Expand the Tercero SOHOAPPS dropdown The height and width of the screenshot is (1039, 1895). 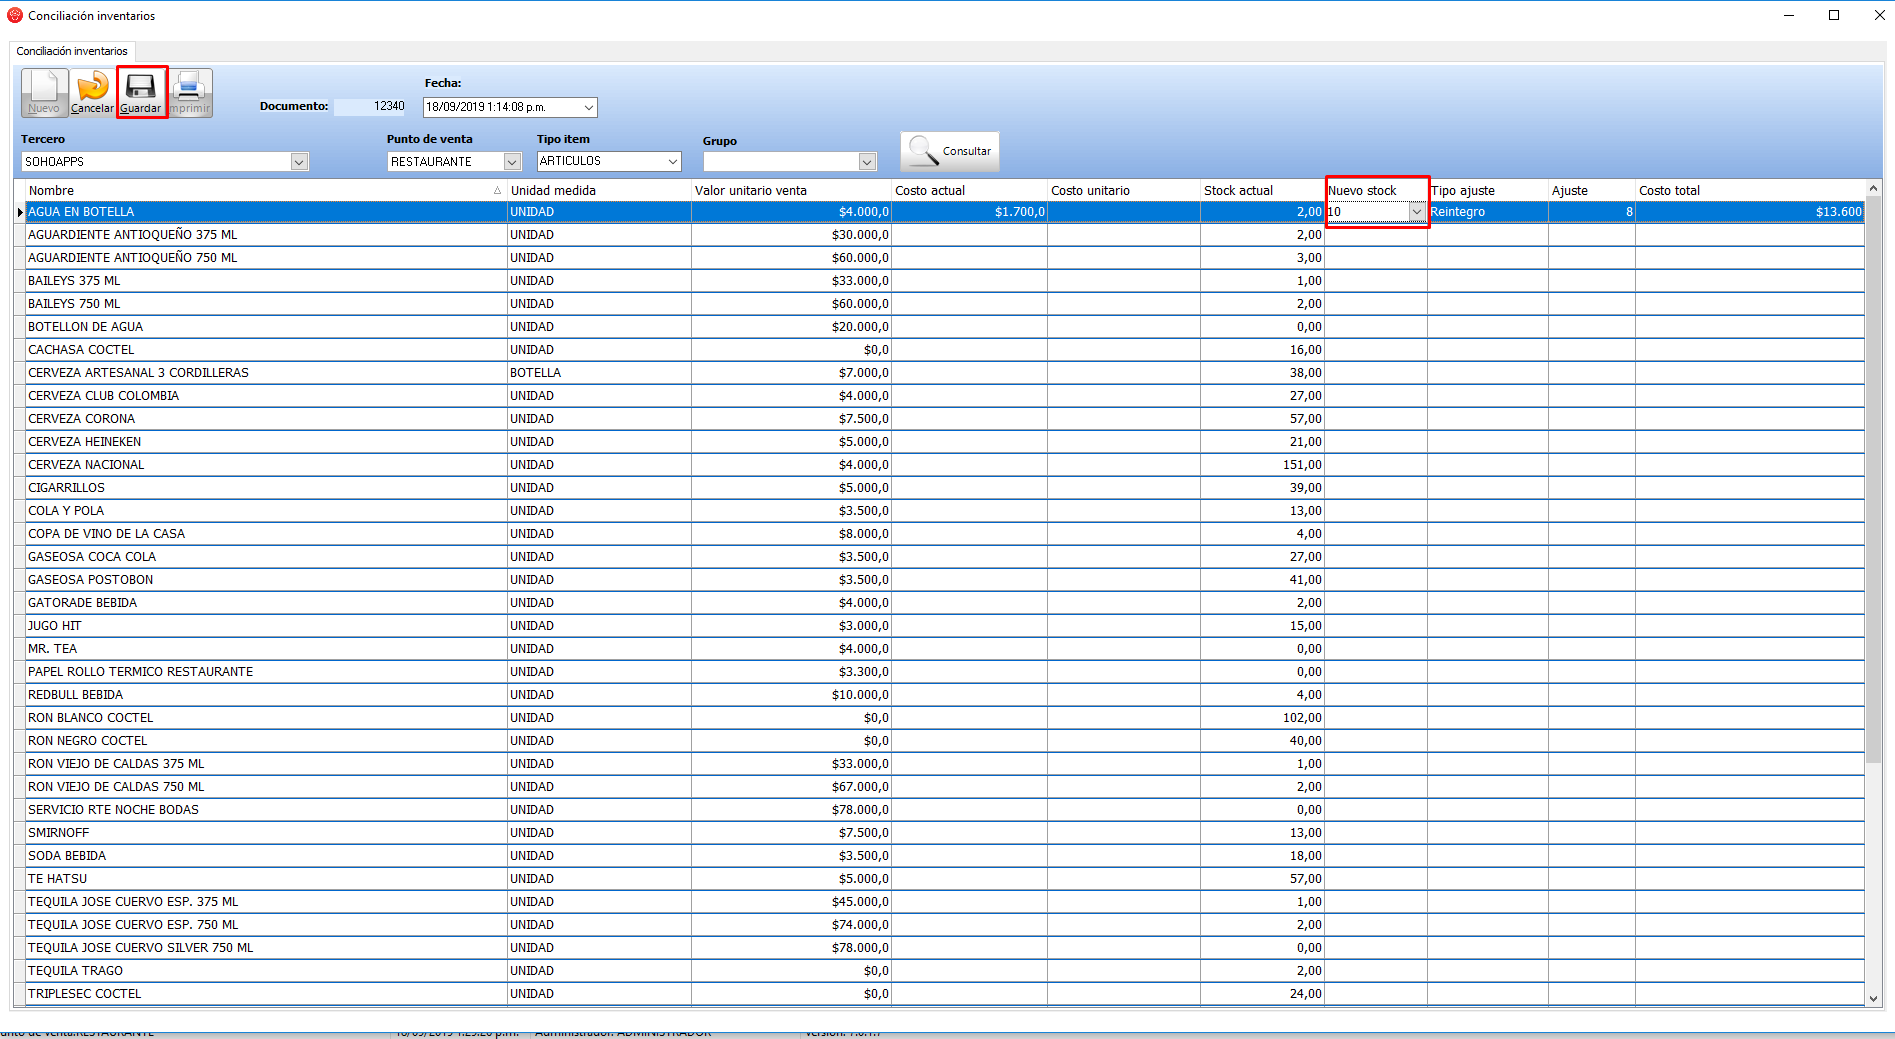click(x=298, y=161)
